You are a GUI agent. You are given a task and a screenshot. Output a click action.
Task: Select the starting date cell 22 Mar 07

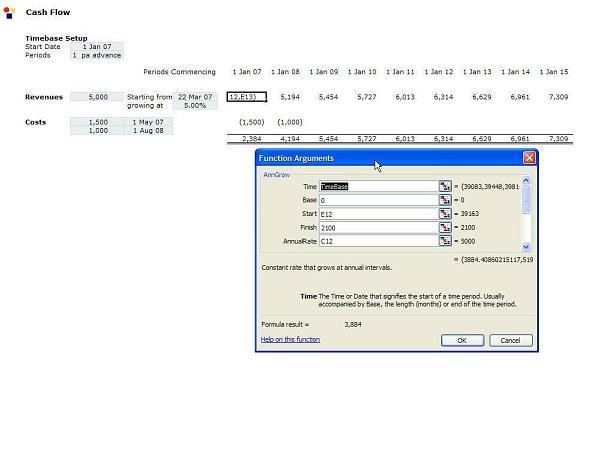point(195,97)
